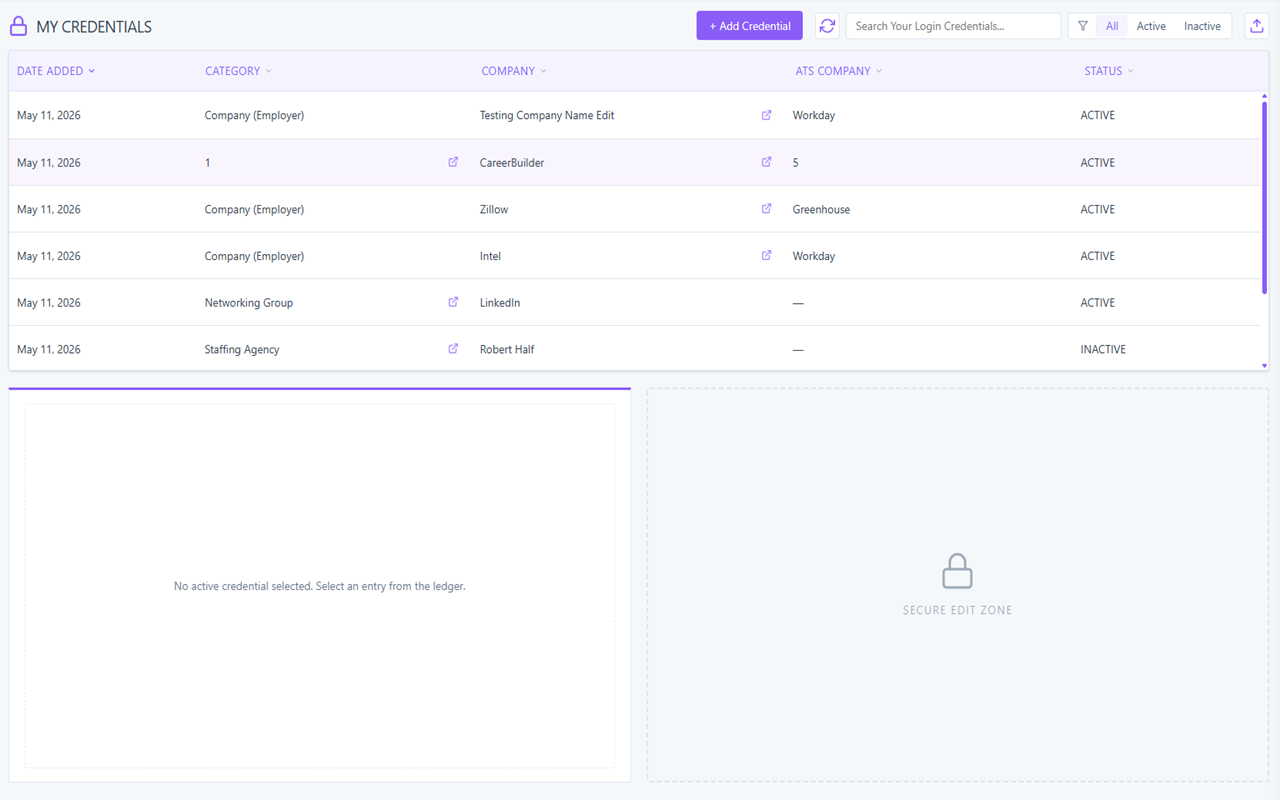This screenshot has height=800, width=1280.
Task: Focus the Search Your Login Credentials field
Action: pos(953,26)
